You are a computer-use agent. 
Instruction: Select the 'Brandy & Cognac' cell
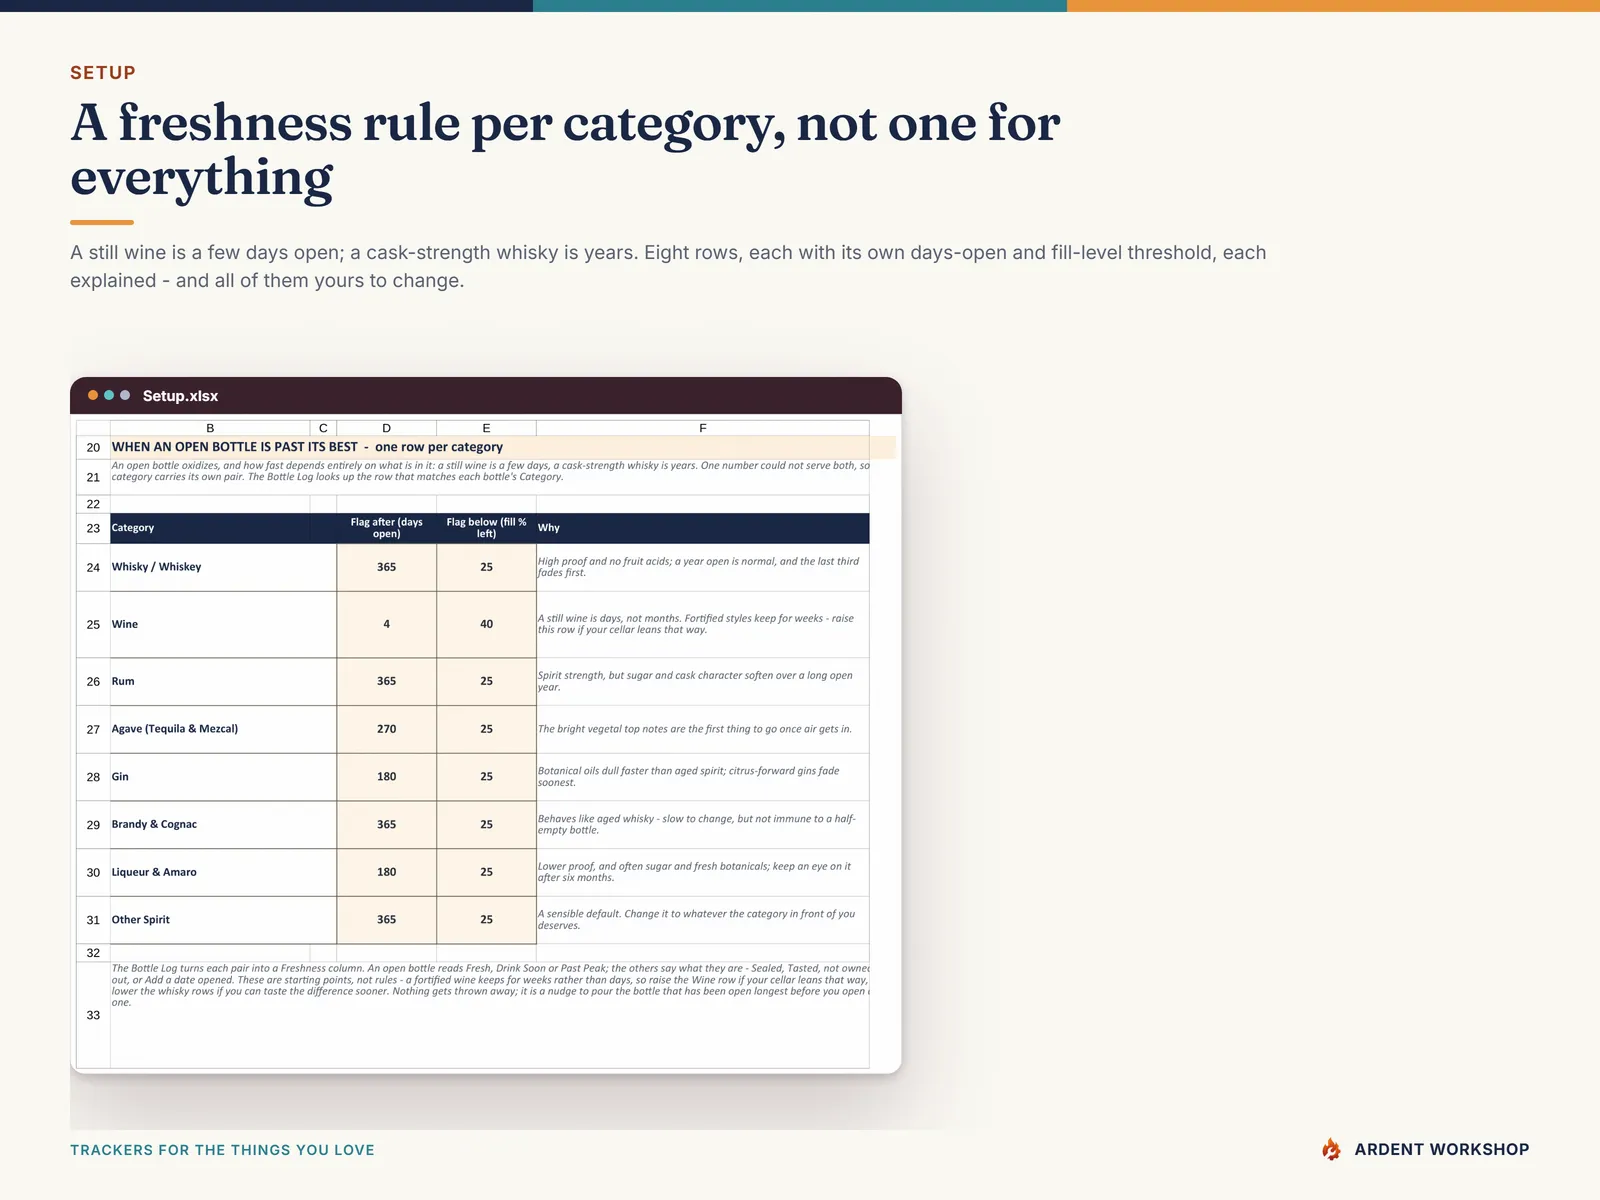coord(223,825)
